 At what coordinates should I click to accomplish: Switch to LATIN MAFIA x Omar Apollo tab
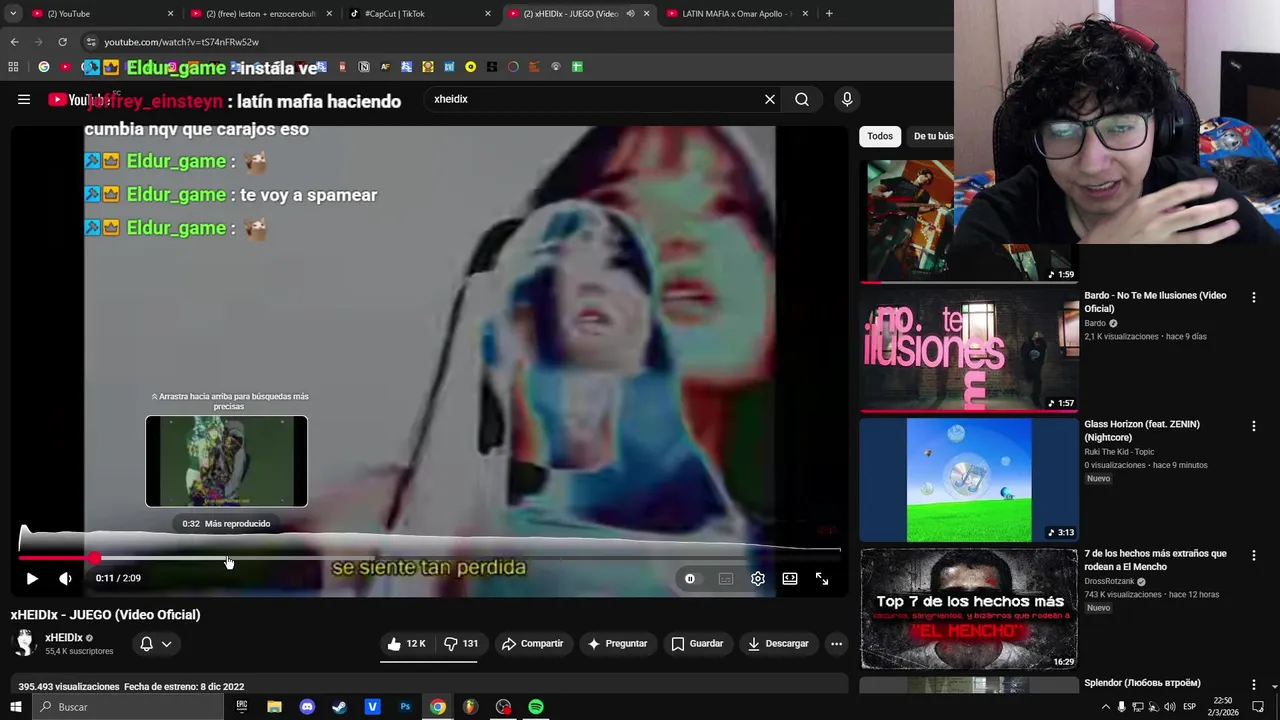(x=738, y=14)
